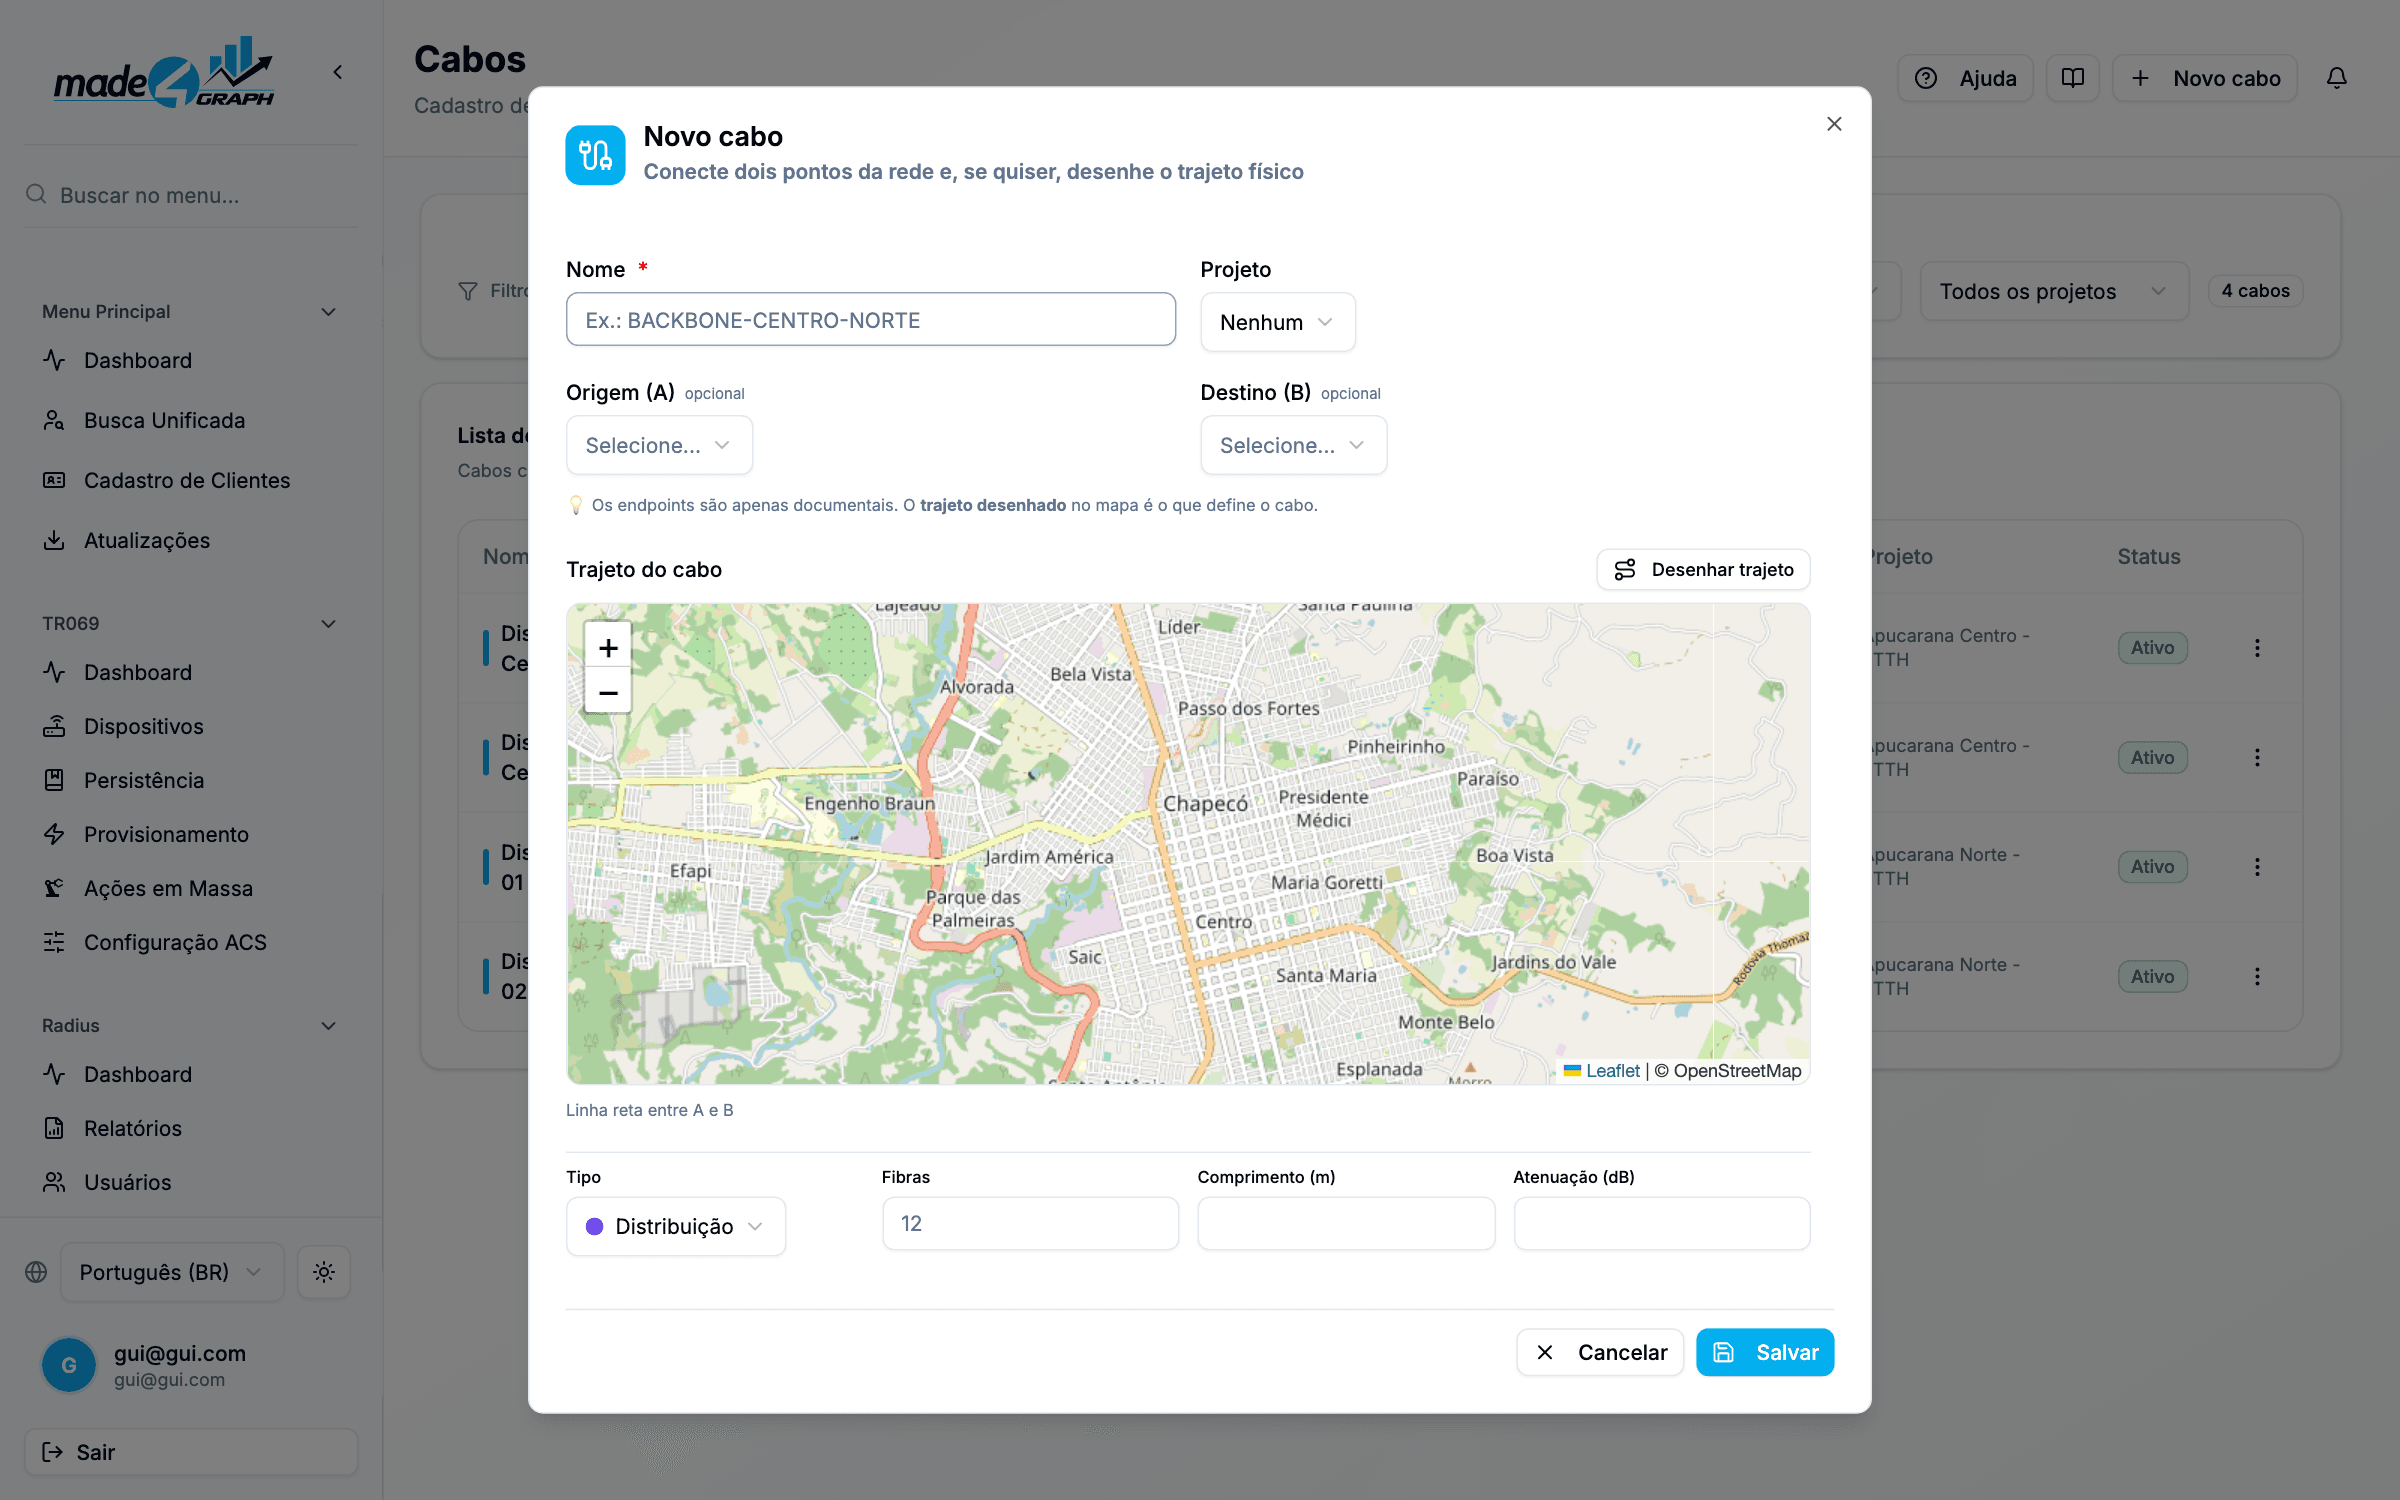This screenshot has width=2400, height=1500.
Task: Click the Status column header
Action: [x=2148, y=557]
